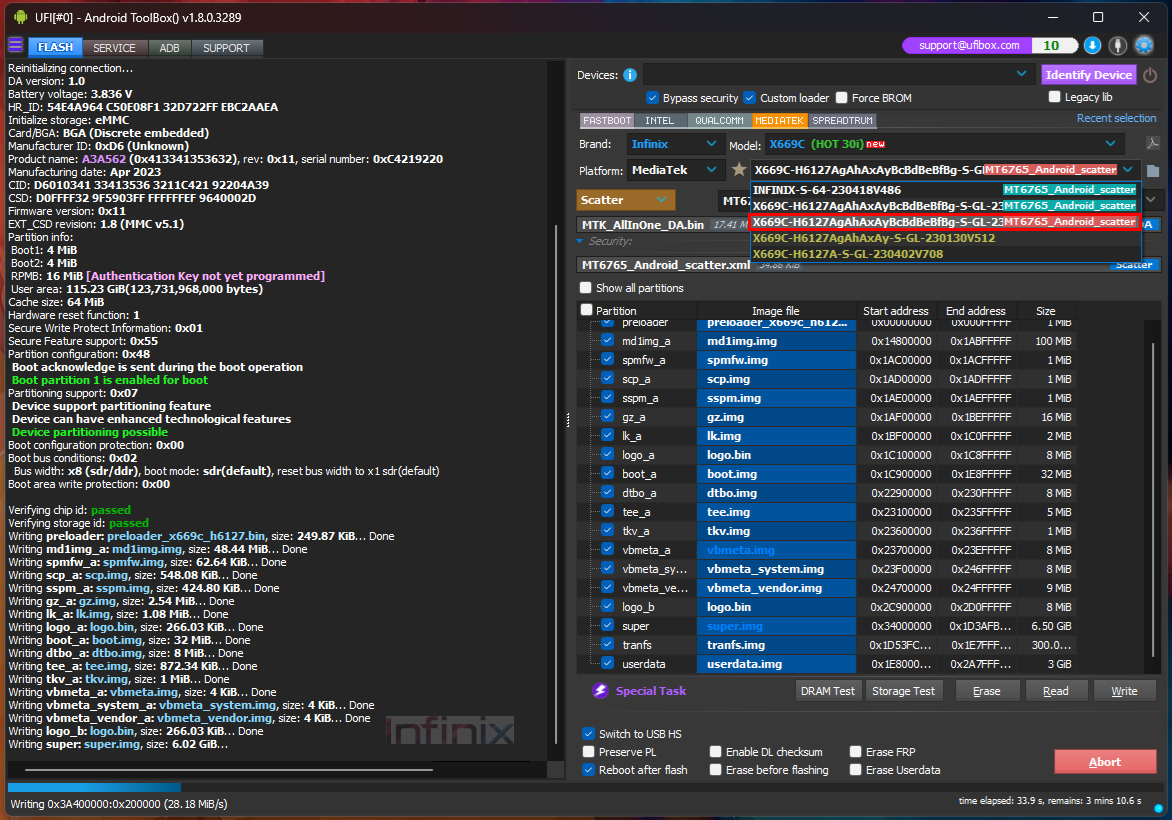Collapse the firmware selection dropdown arrow
1172x820 pixels.
[1127, 170]
